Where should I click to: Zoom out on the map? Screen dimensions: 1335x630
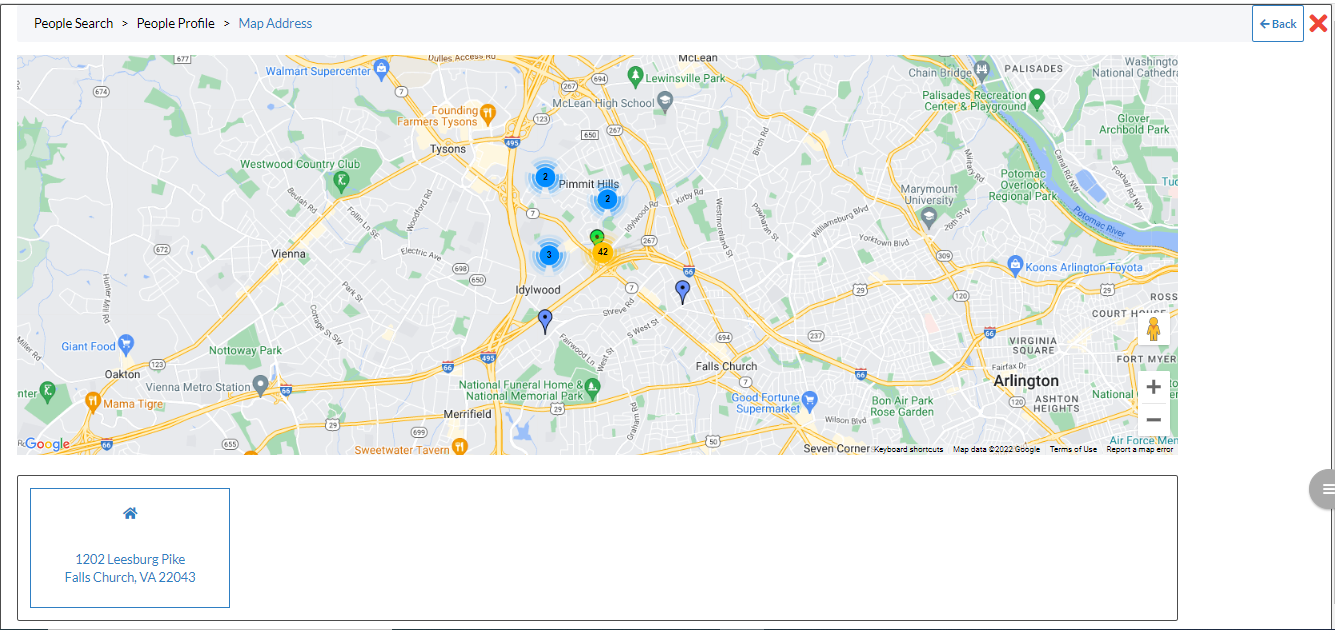1153,419
